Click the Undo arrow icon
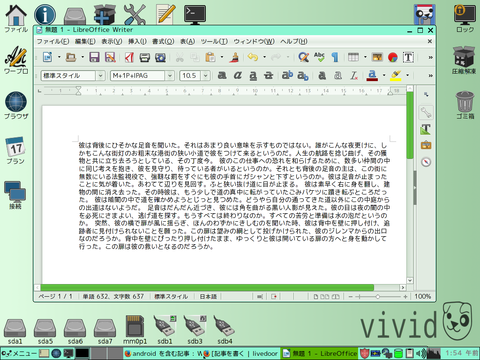This screenshot has height=360, width=480. click(253, 57)
